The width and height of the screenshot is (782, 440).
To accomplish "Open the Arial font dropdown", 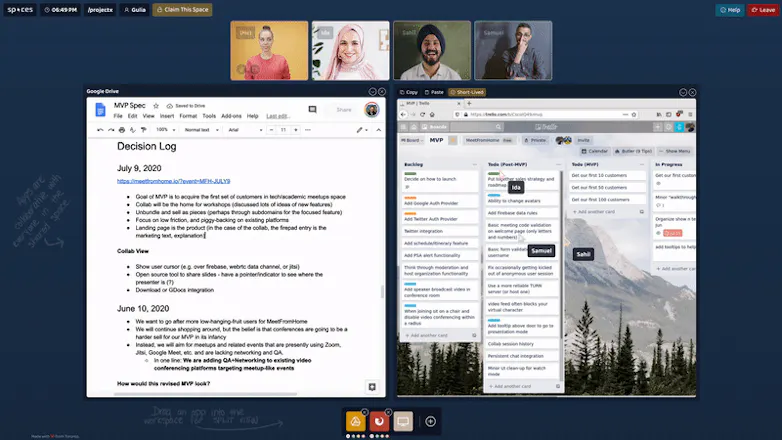I will [245, 130].
